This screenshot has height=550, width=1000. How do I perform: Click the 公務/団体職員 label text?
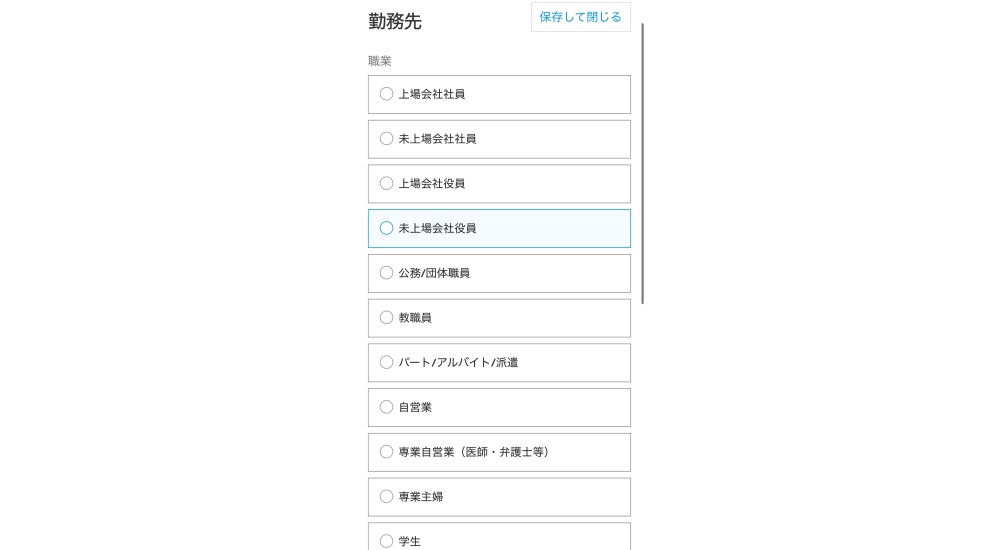point(434,273)
